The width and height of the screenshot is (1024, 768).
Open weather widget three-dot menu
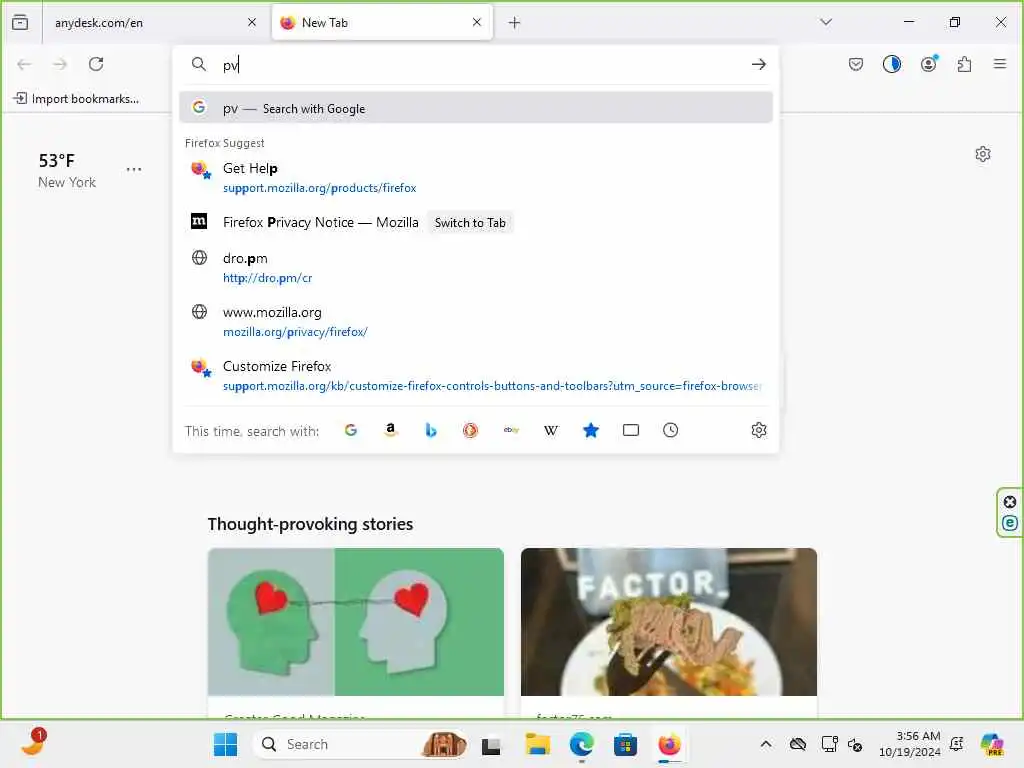tap(134, 169)
